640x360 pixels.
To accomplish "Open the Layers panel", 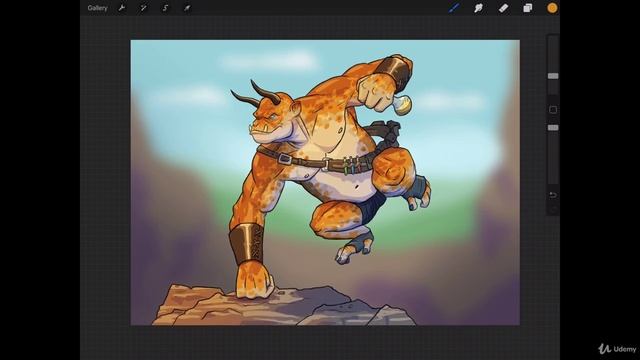I will coord(528,8).
